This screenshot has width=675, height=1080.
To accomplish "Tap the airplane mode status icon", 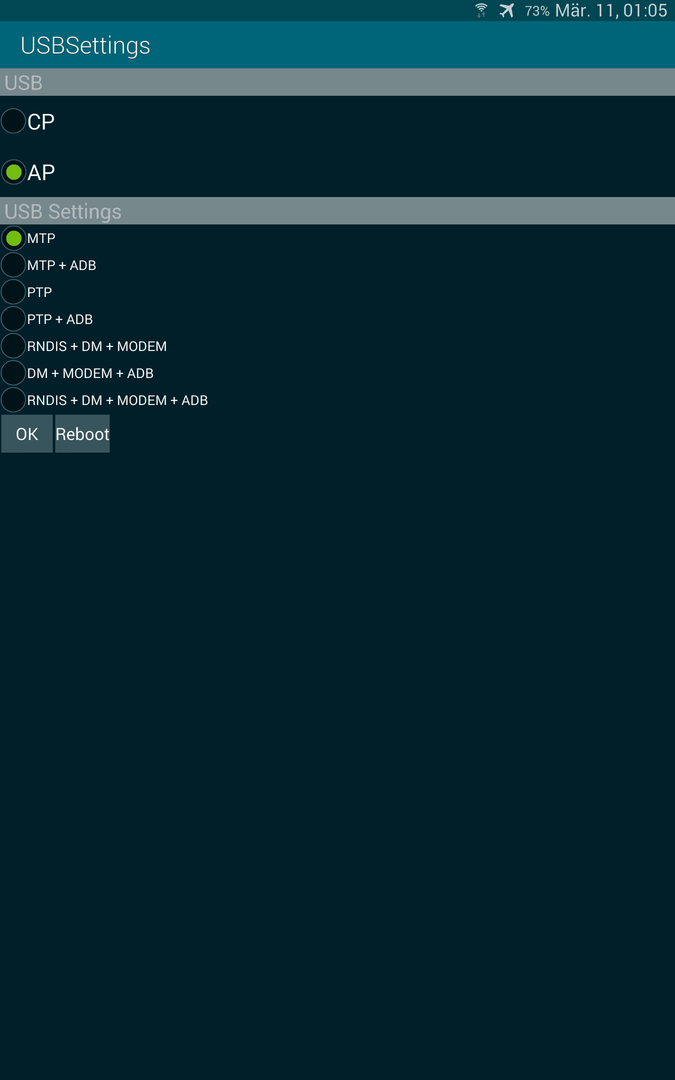I will coord(507,10).
